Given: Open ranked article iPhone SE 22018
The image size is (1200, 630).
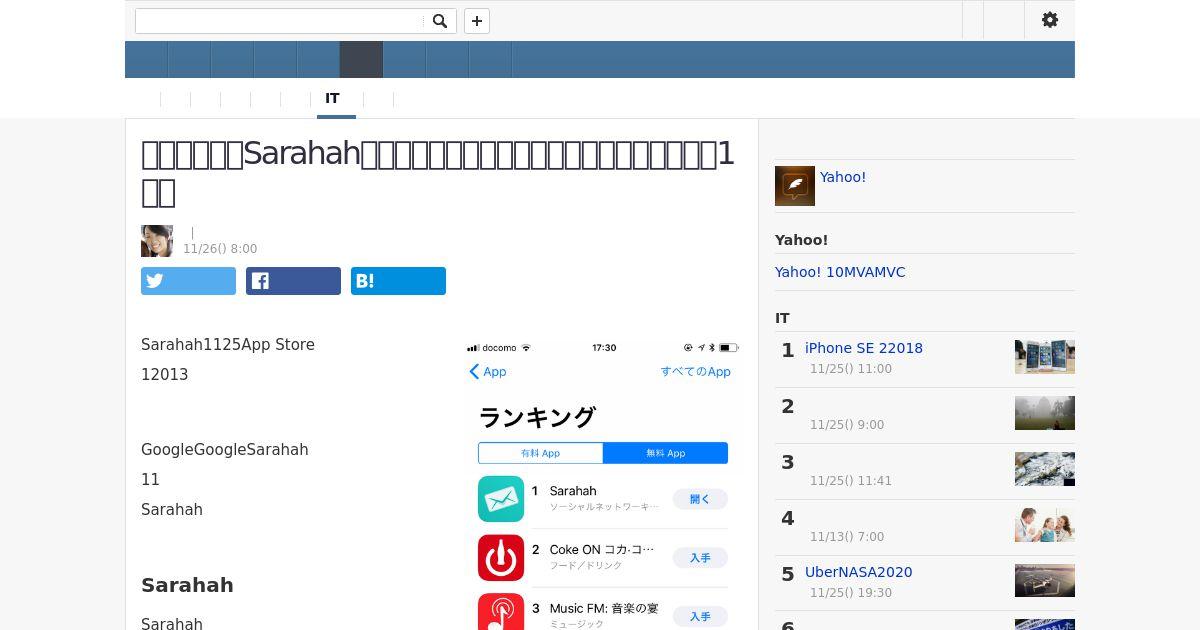Looking at the screenshot, I should (864, 348).
